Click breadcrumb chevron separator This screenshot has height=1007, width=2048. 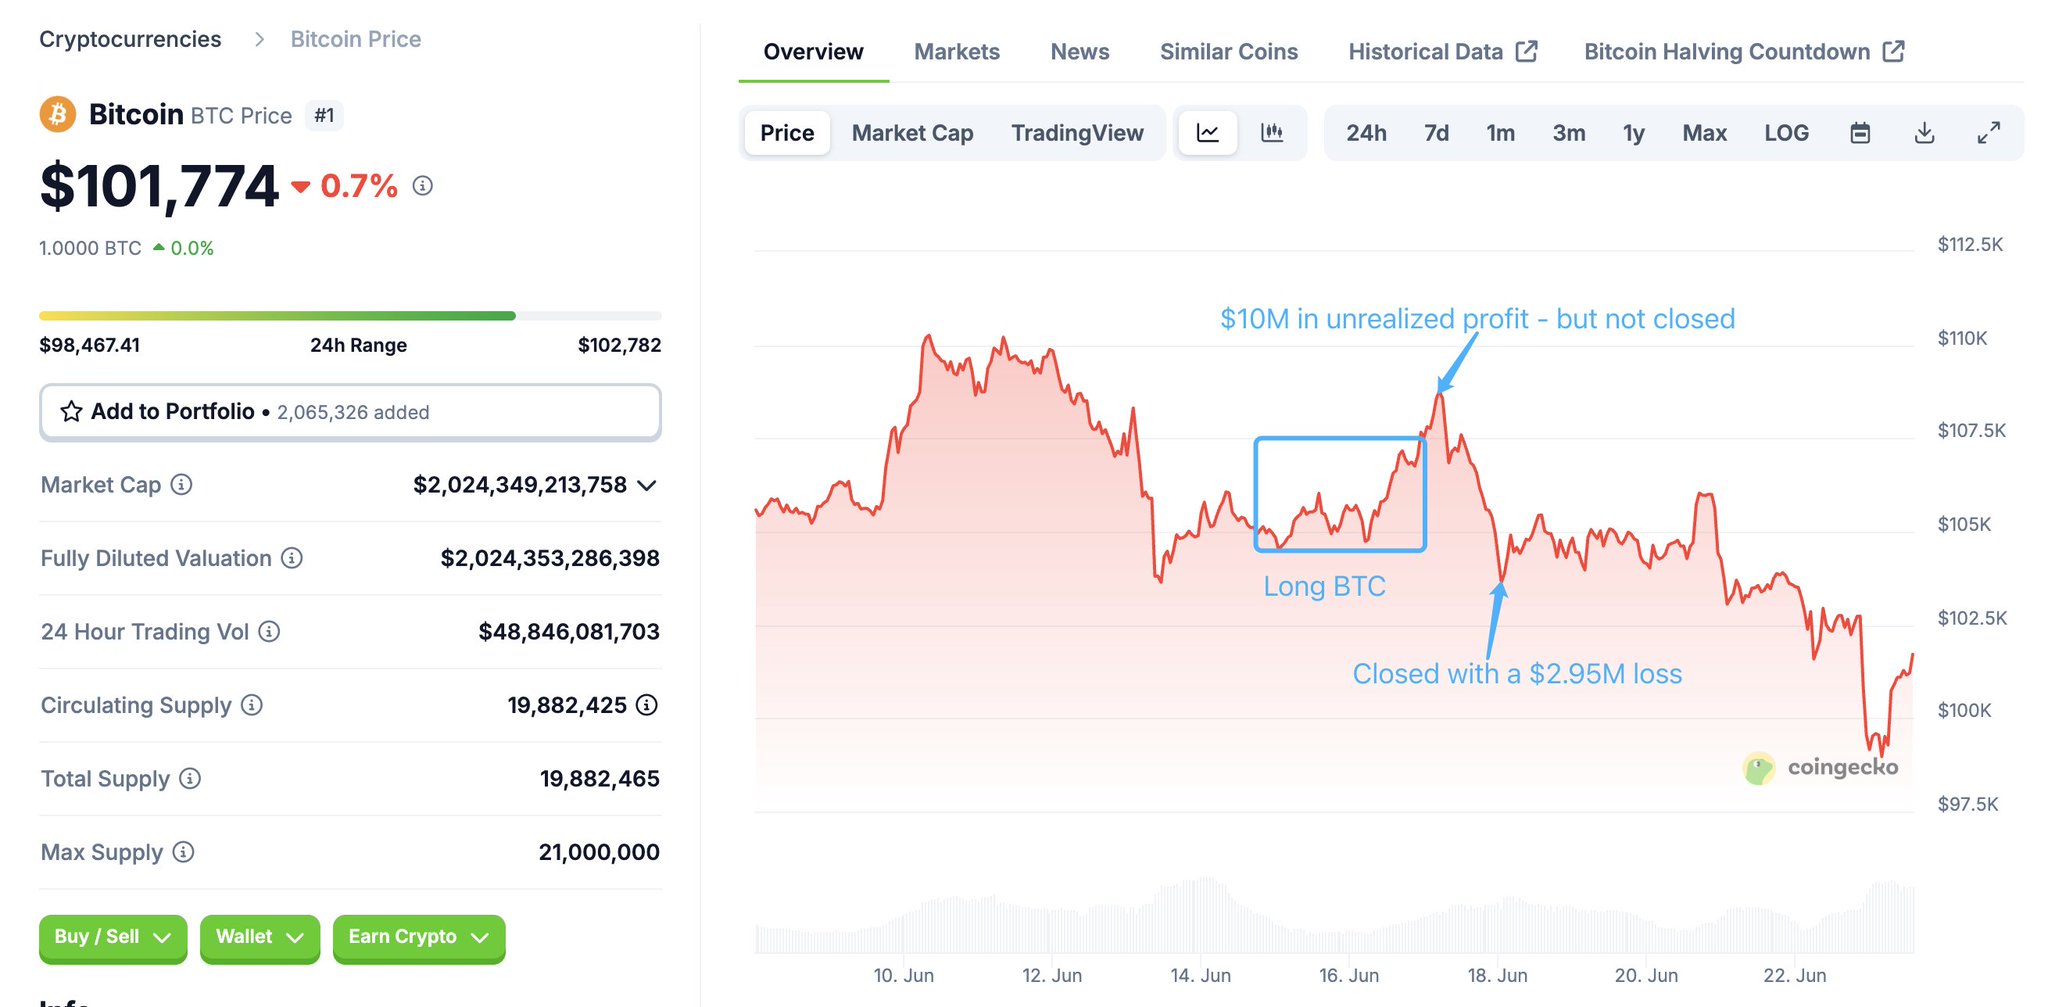click(260, 39)
